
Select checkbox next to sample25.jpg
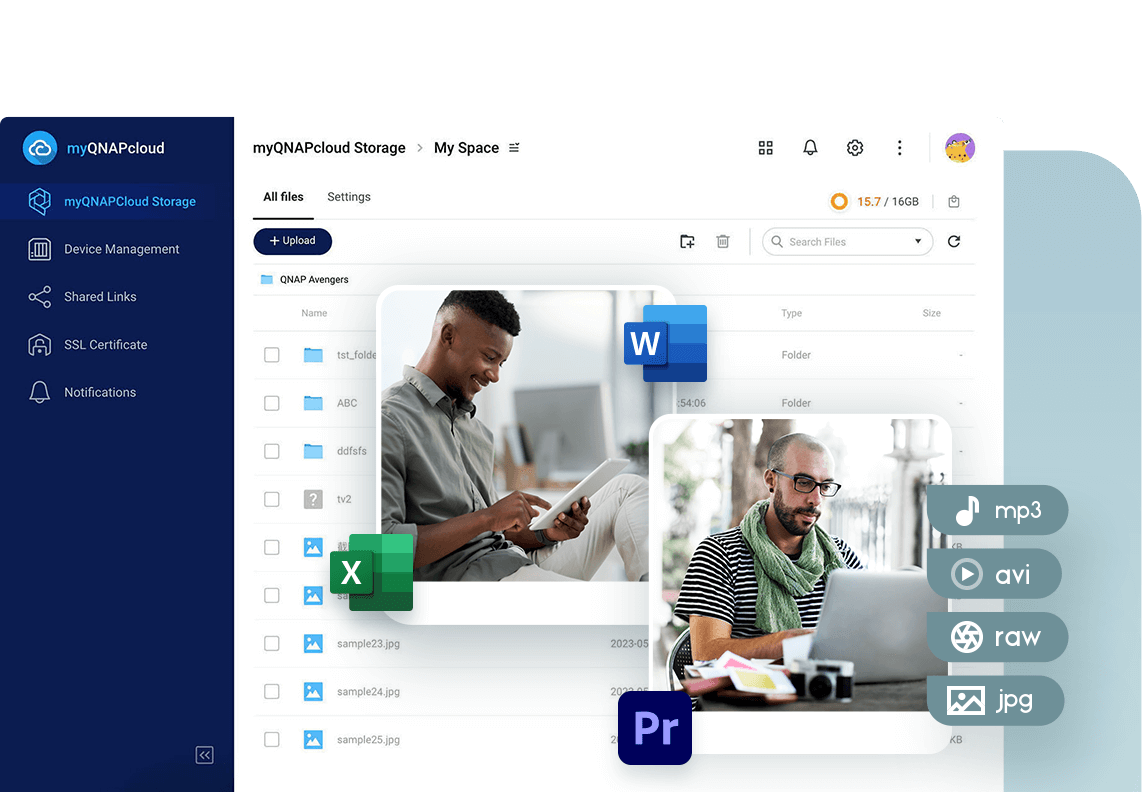271,740
